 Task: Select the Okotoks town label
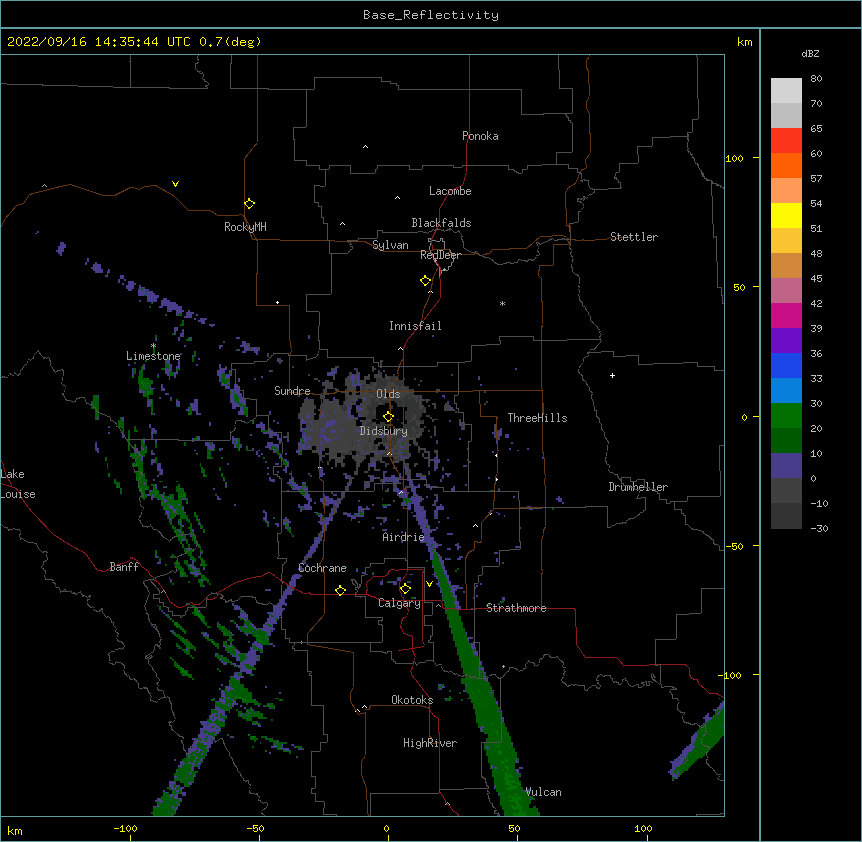(412, 700)
